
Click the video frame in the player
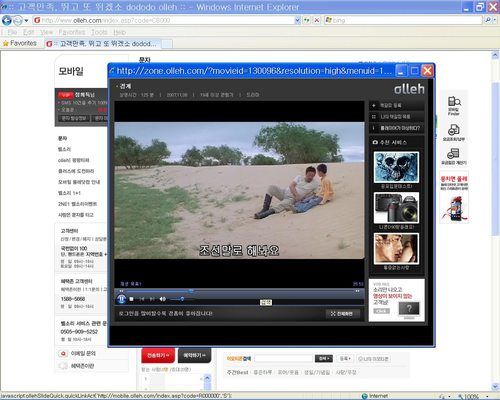(239, 190)
